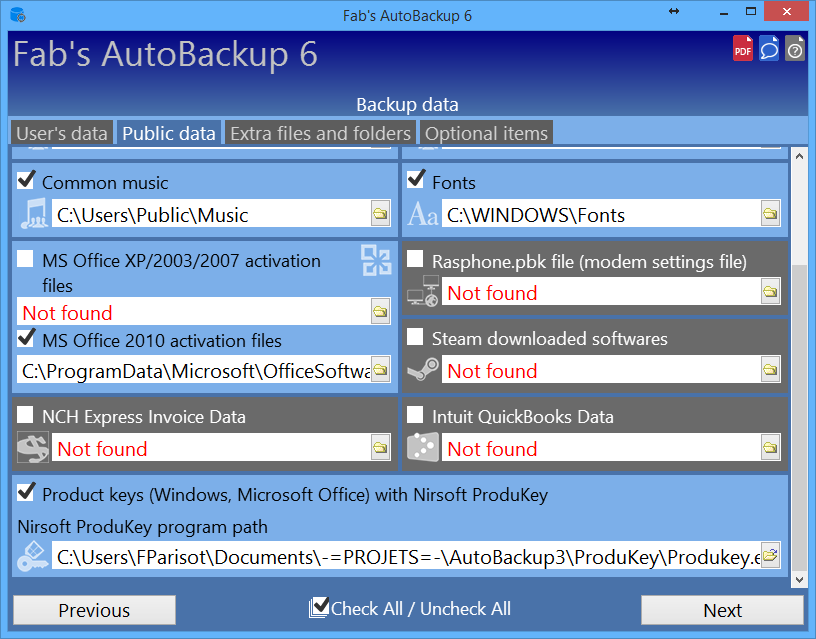
Task: Click the app icon in title bar
Action: click(x=18, y=15)
